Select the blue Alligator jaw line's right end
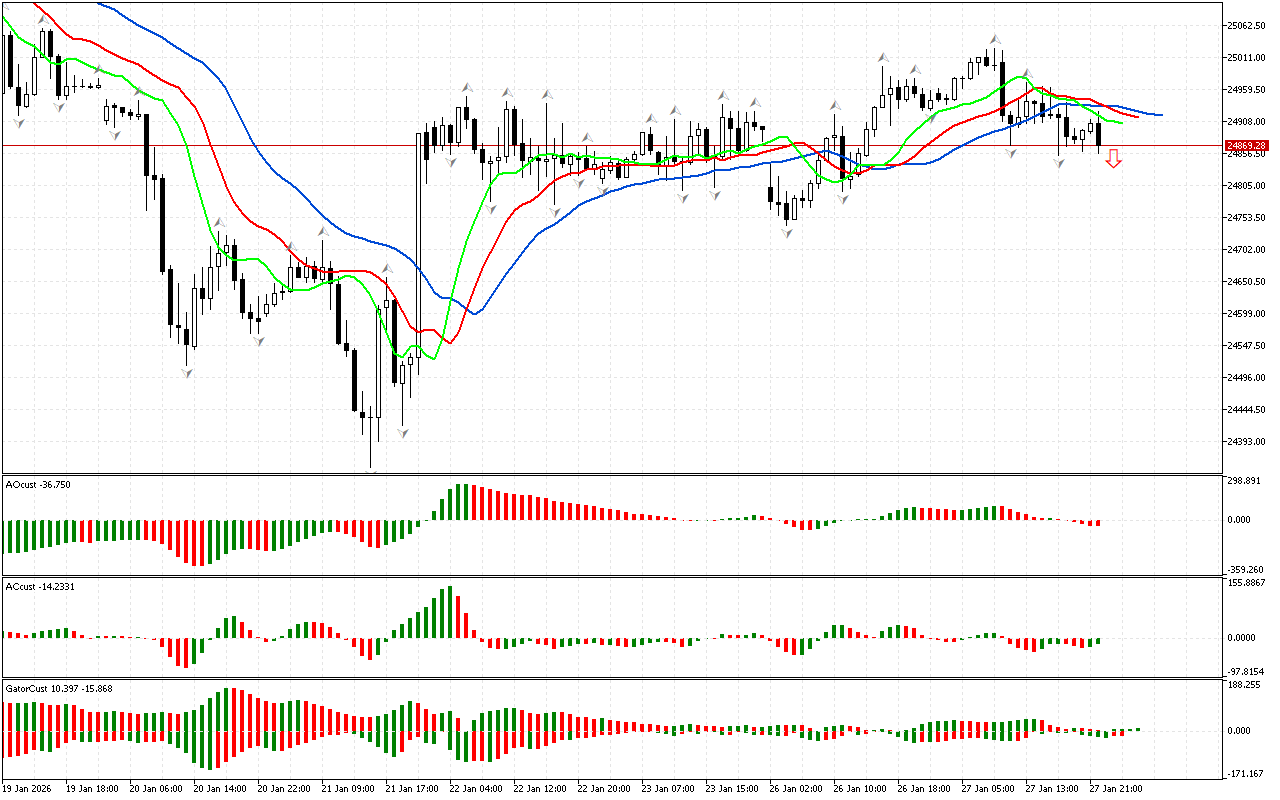This screenshot has height=800, width=1280. click(1158, 114)
